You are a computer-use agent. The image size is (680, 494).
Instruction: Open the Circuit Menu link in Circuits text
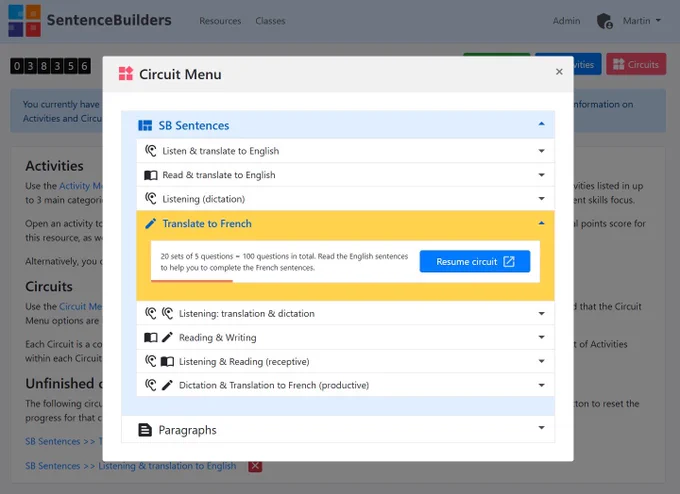click(81, 306)
